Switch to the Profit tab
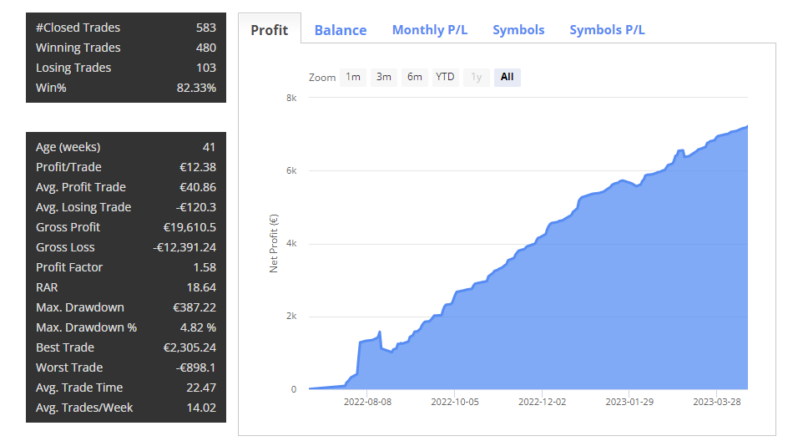This screenshot has height=441, width=793. click(x=269, y=30)
